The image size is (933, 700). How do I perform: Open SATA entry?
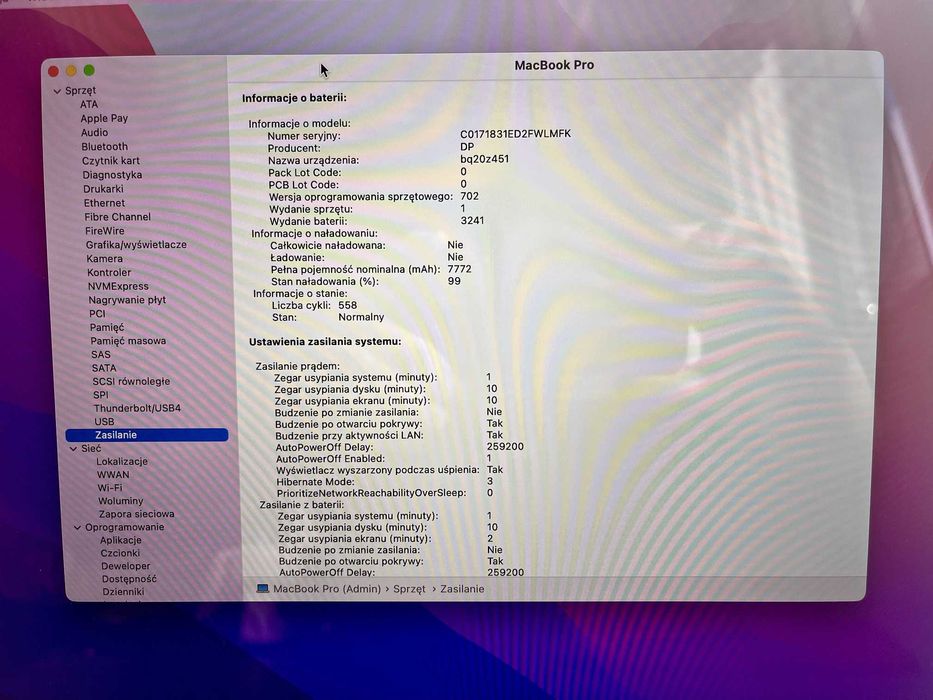point(104,368)
